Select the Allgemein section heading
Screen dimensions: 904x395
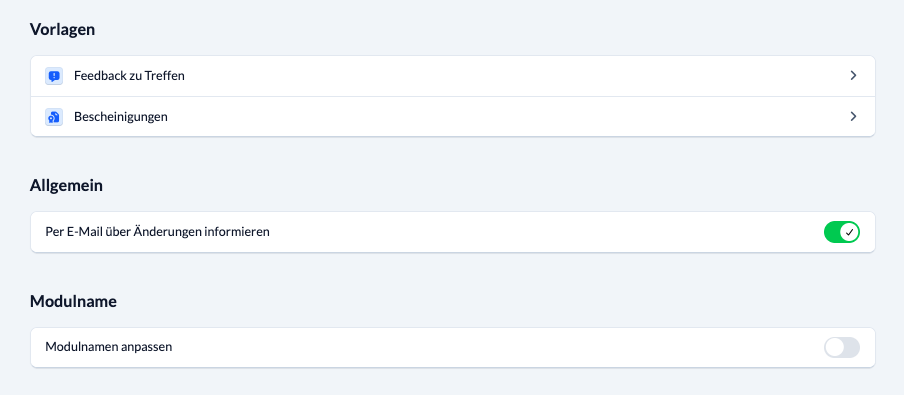66,186
